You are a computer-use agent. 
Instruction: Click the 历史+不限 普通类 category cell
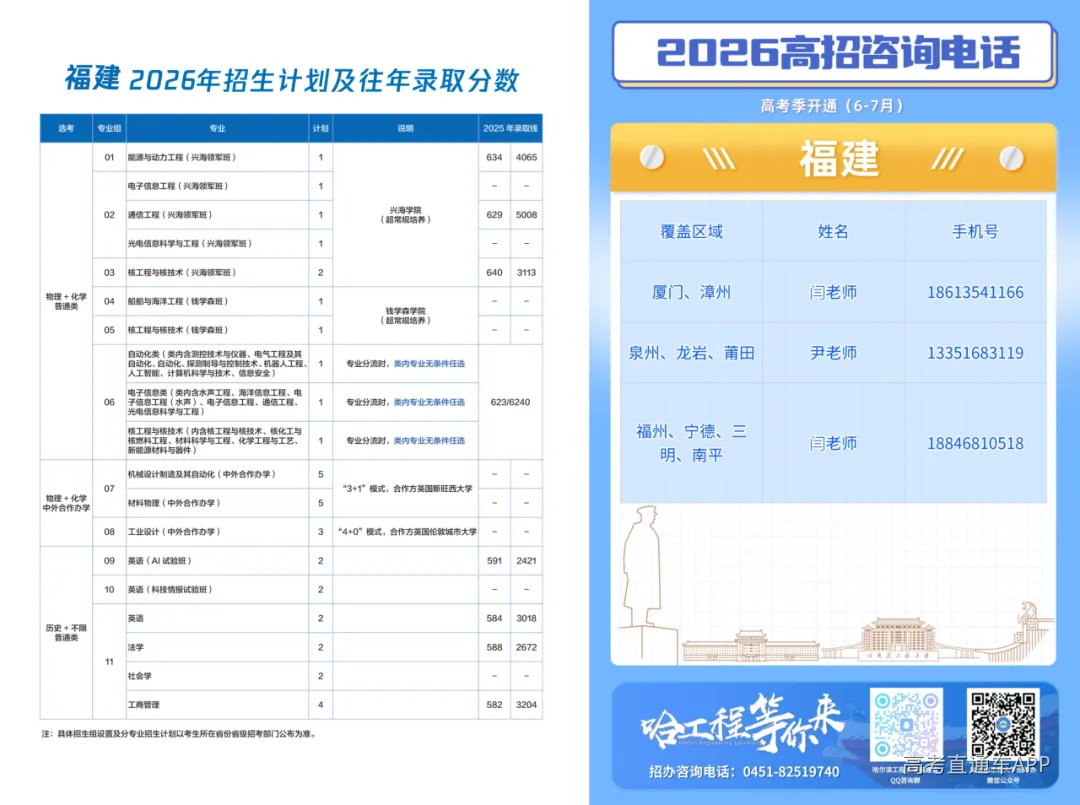[x=66, y=633]
